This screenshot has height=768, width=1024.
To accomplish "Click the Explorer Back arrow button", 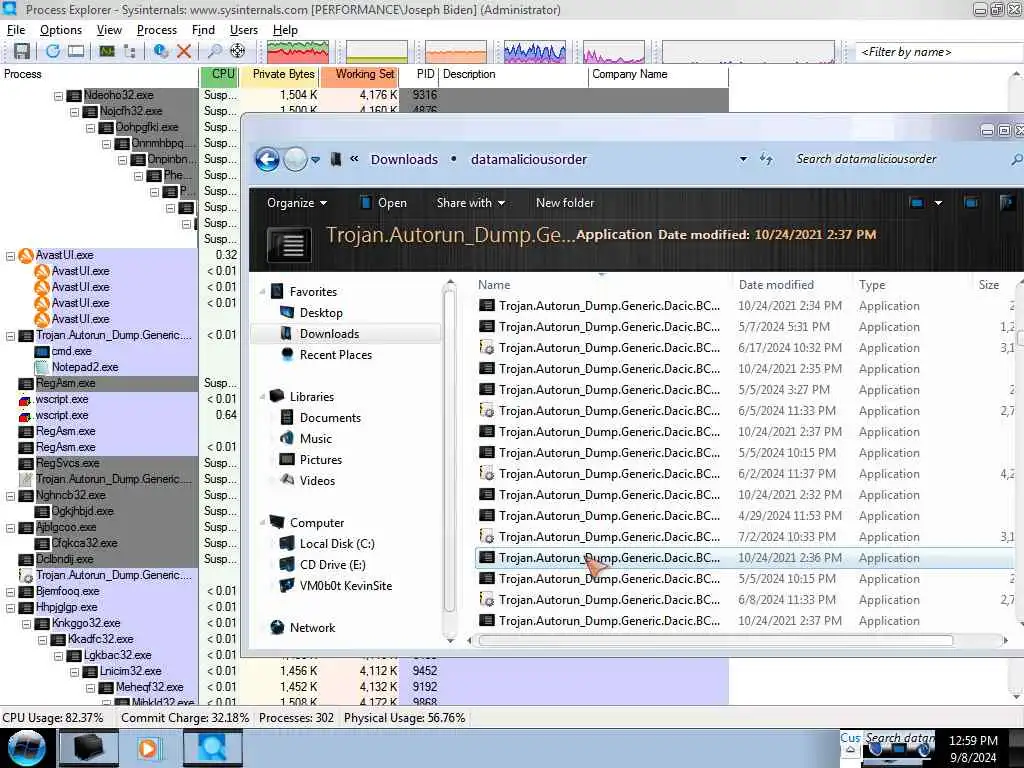I will [267, 159].
